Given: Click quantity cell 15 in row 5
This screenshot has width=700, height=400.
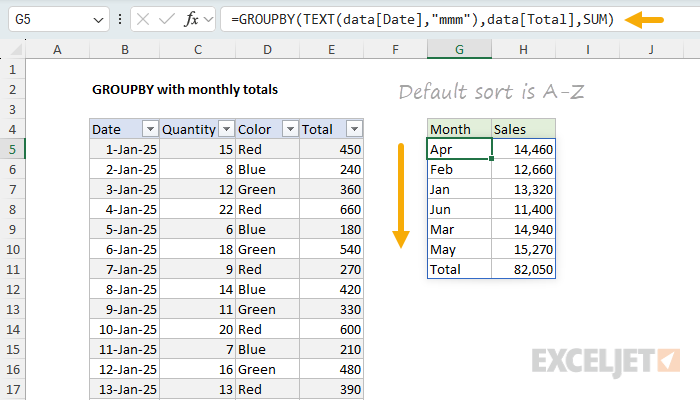Looking at the screenshot, I should pyautogui.click(x=198, y=149).
